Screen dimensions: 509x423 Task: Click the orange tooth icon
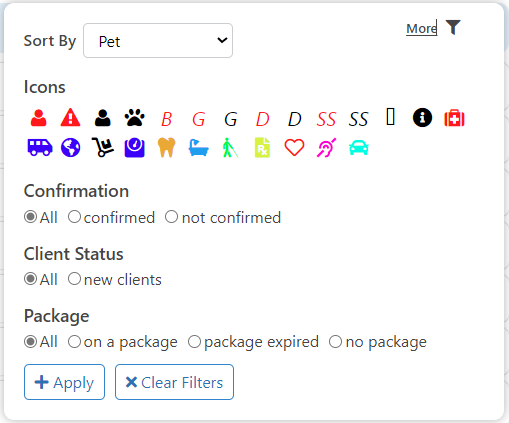pyautogui.click(x=166, y=147)
